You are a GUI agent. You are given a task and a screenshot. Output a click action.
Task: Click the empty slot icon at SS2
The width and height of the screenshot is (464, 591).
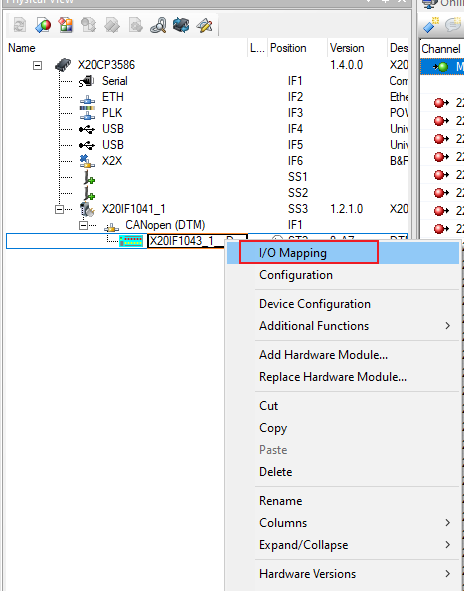point(89,193)
